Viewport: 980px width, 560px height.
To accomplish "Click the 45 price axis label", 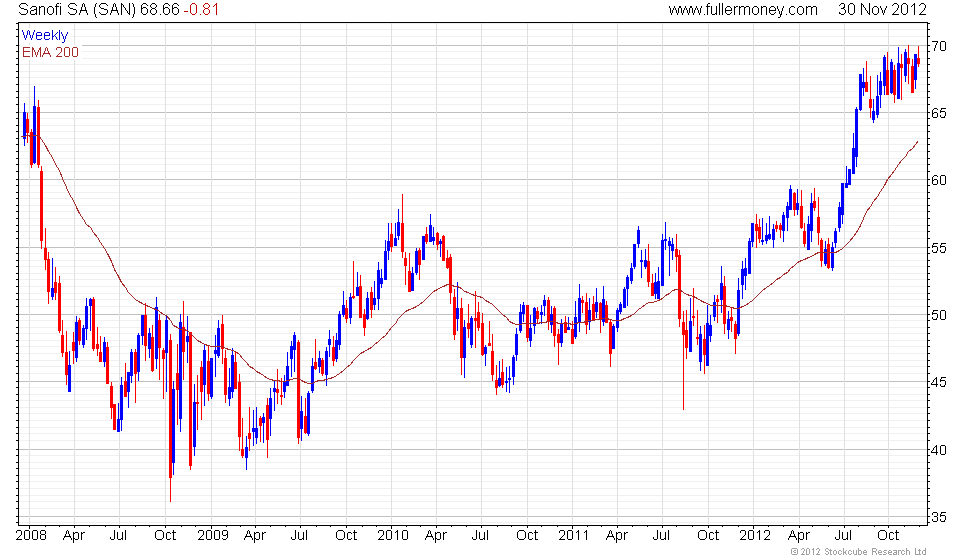I will [x=939, y=382].
